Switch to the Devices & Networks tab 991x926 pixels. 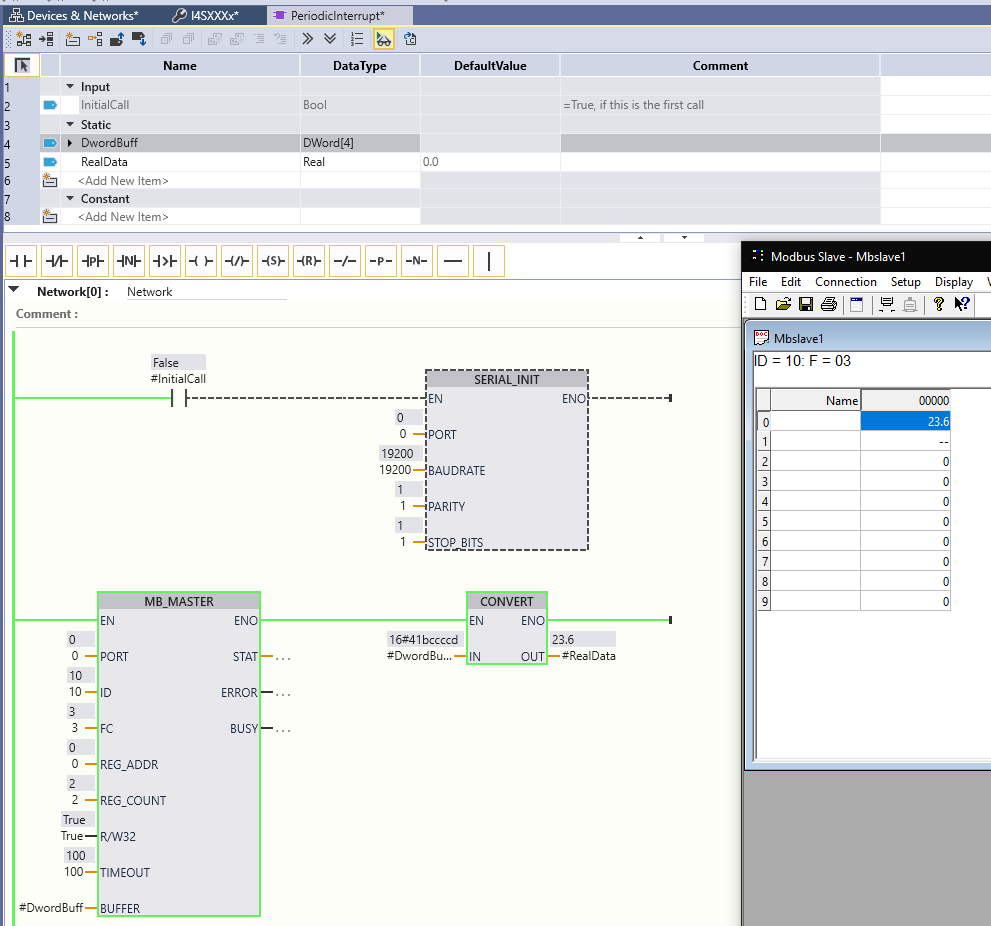75,15
